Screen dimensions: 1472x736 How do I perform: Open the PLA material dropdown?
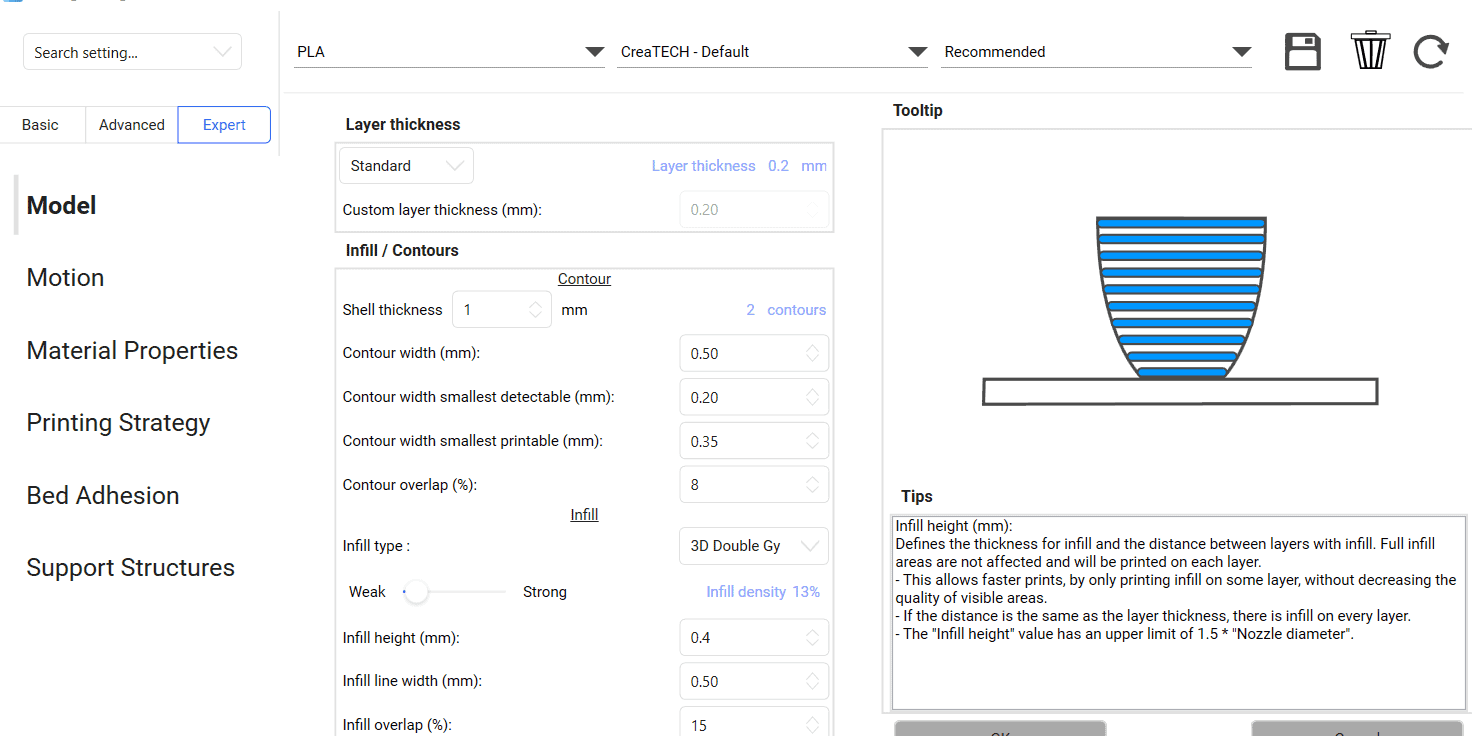[x=449, y=52]
